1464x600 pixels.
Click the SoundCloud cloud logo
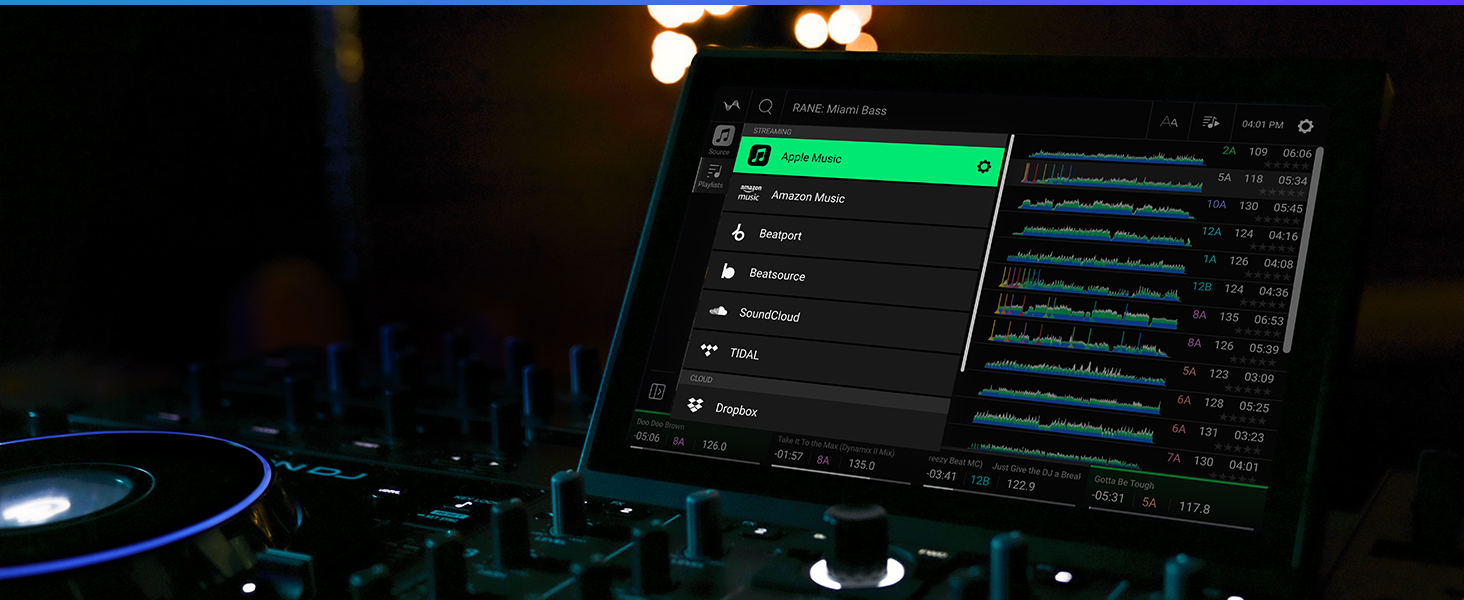(x=717, y=311)
